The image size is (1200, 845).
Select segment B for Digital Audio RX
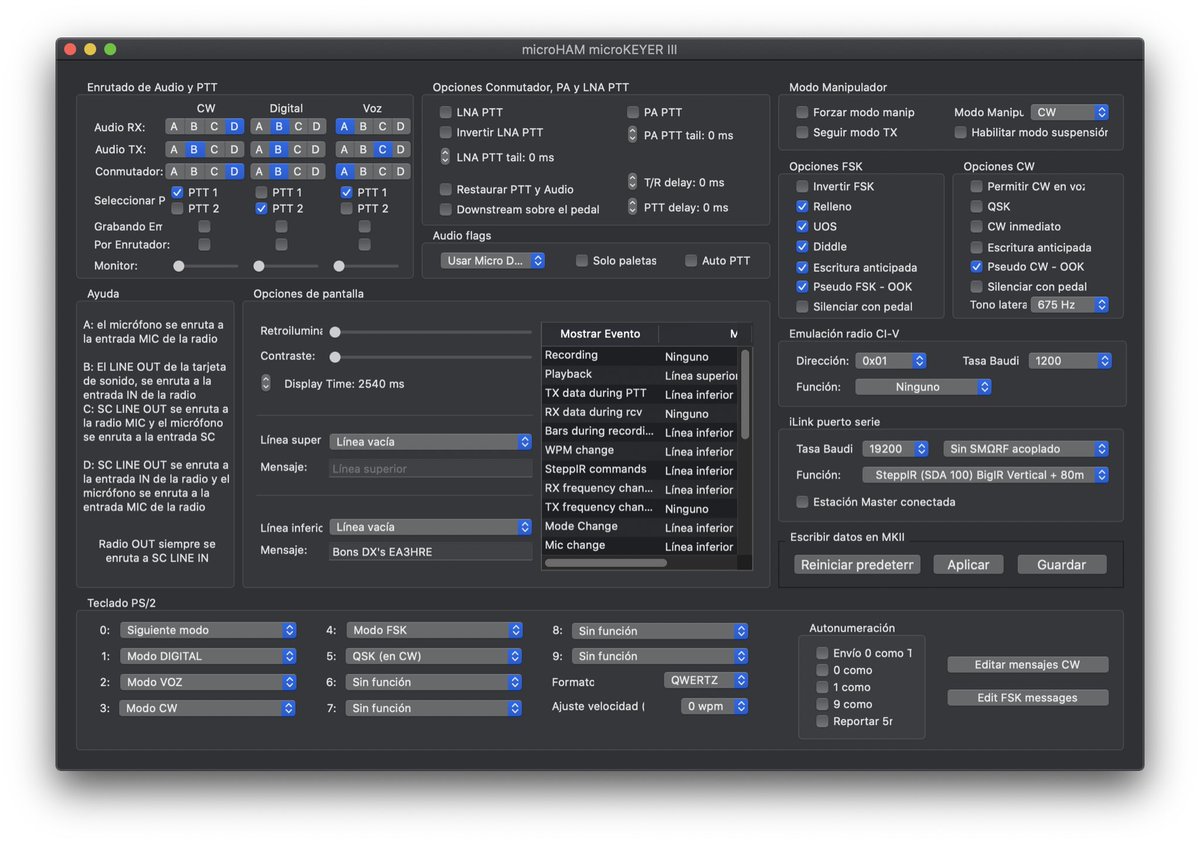(278, 127)
